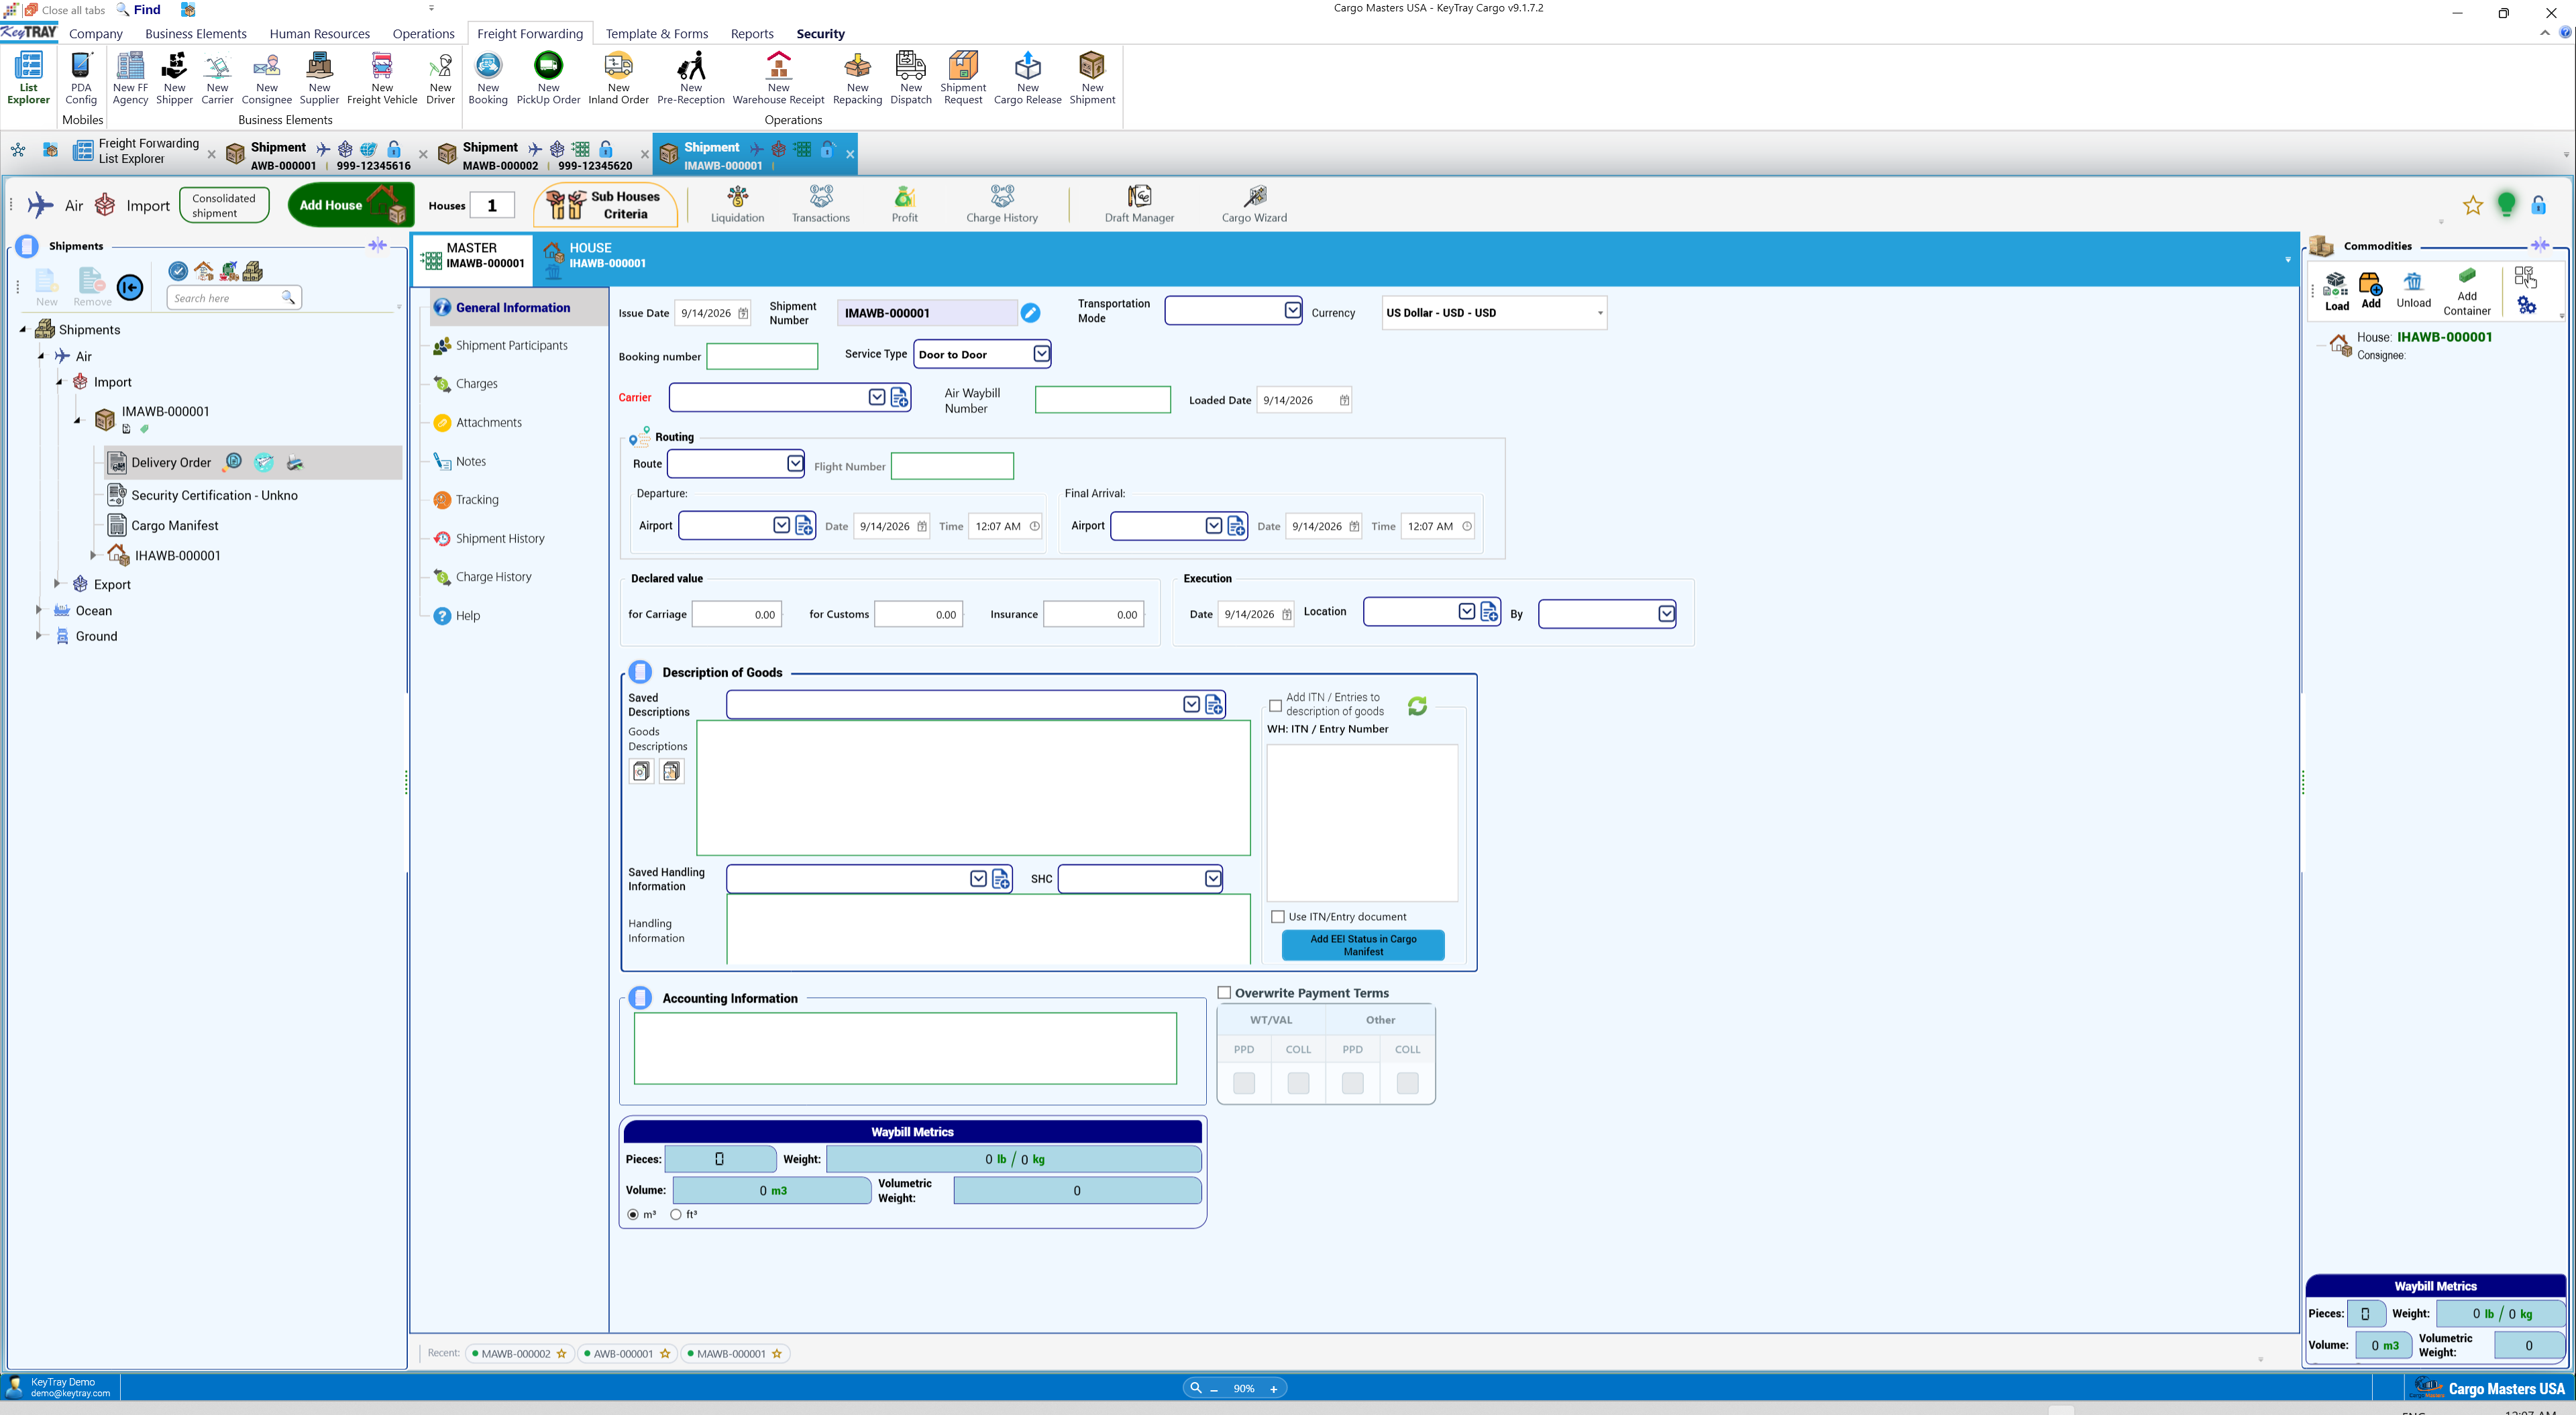Check Add ITN / Entries to description

[x=1275, y=706]
